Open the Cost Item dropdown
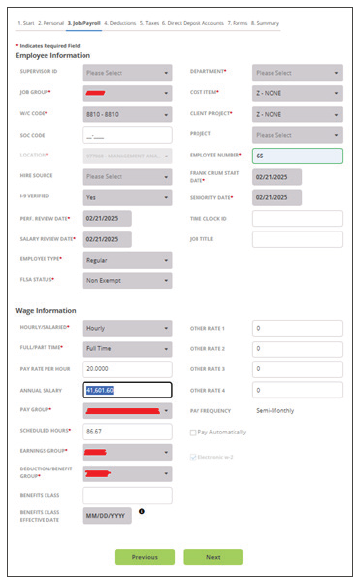The image size is (361, 582). pyautogui.click(x=297, y=93)
